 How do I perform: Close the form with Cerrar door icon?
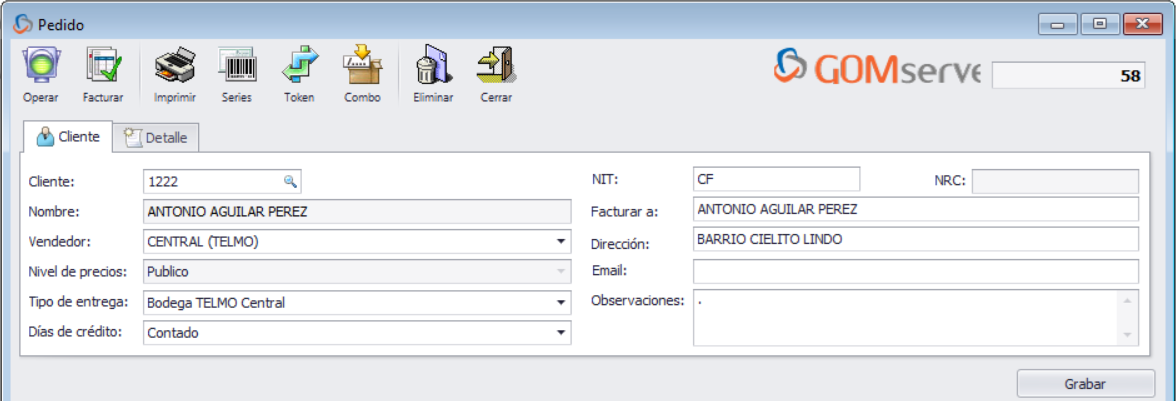[x=496, y=66]
